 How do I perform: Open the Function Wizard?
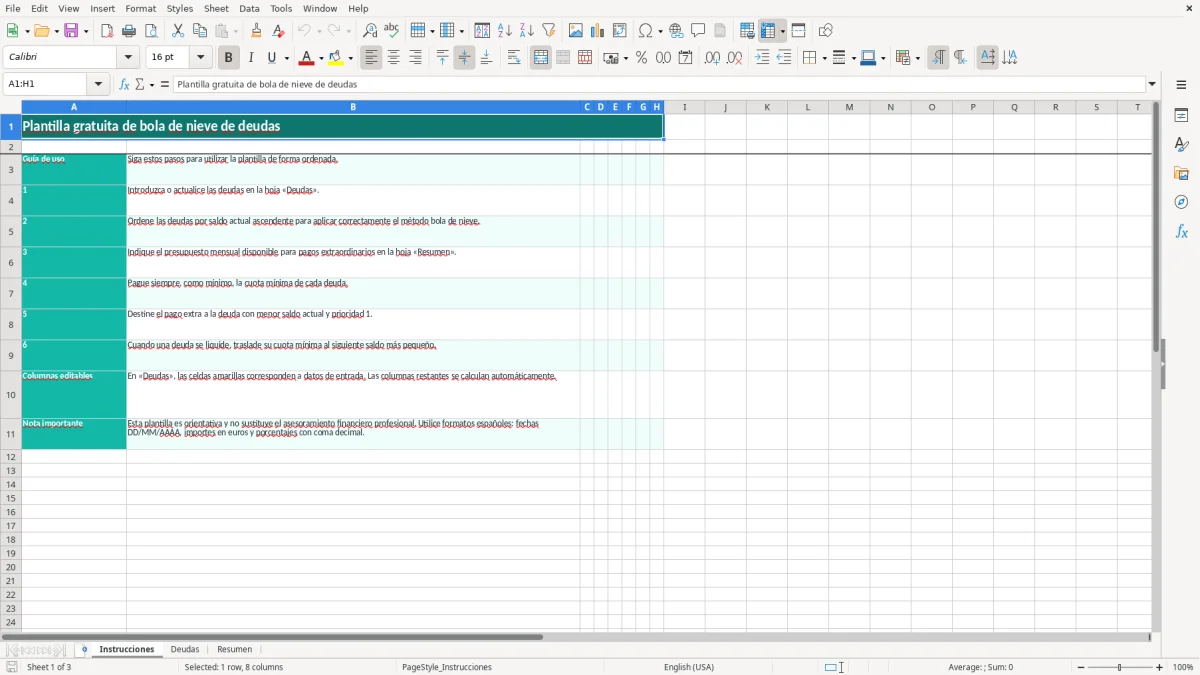[124, 84]
